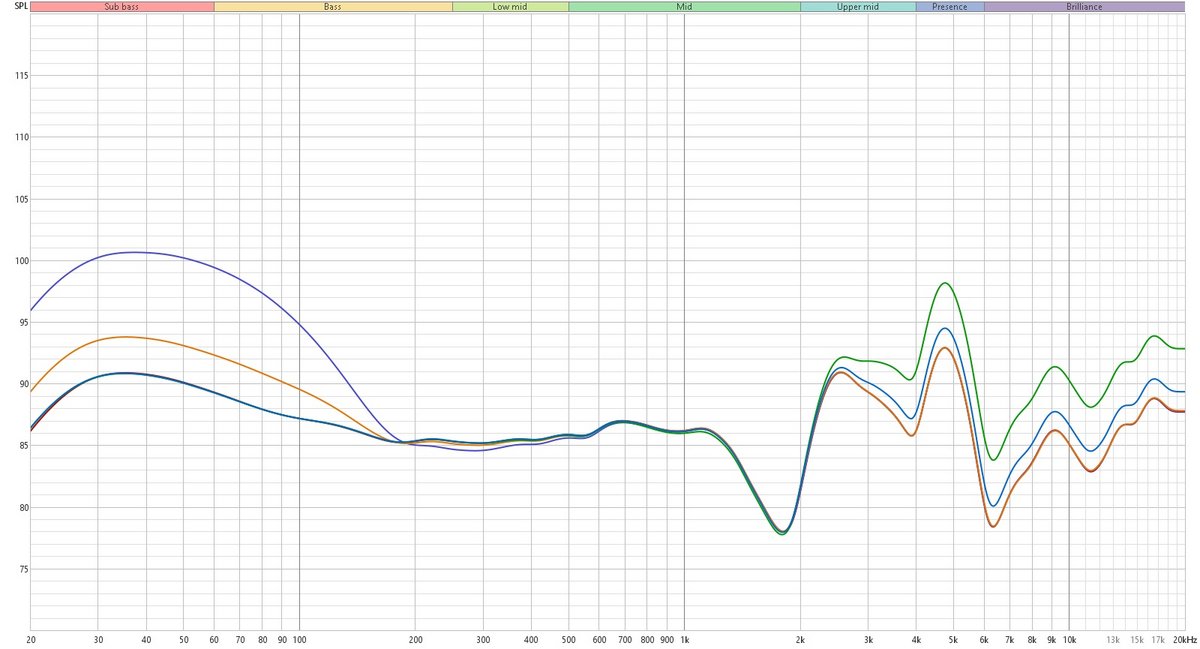1200x649 pixels.
Task: Click the 5k frequency axis label
Action: (953, 639)
